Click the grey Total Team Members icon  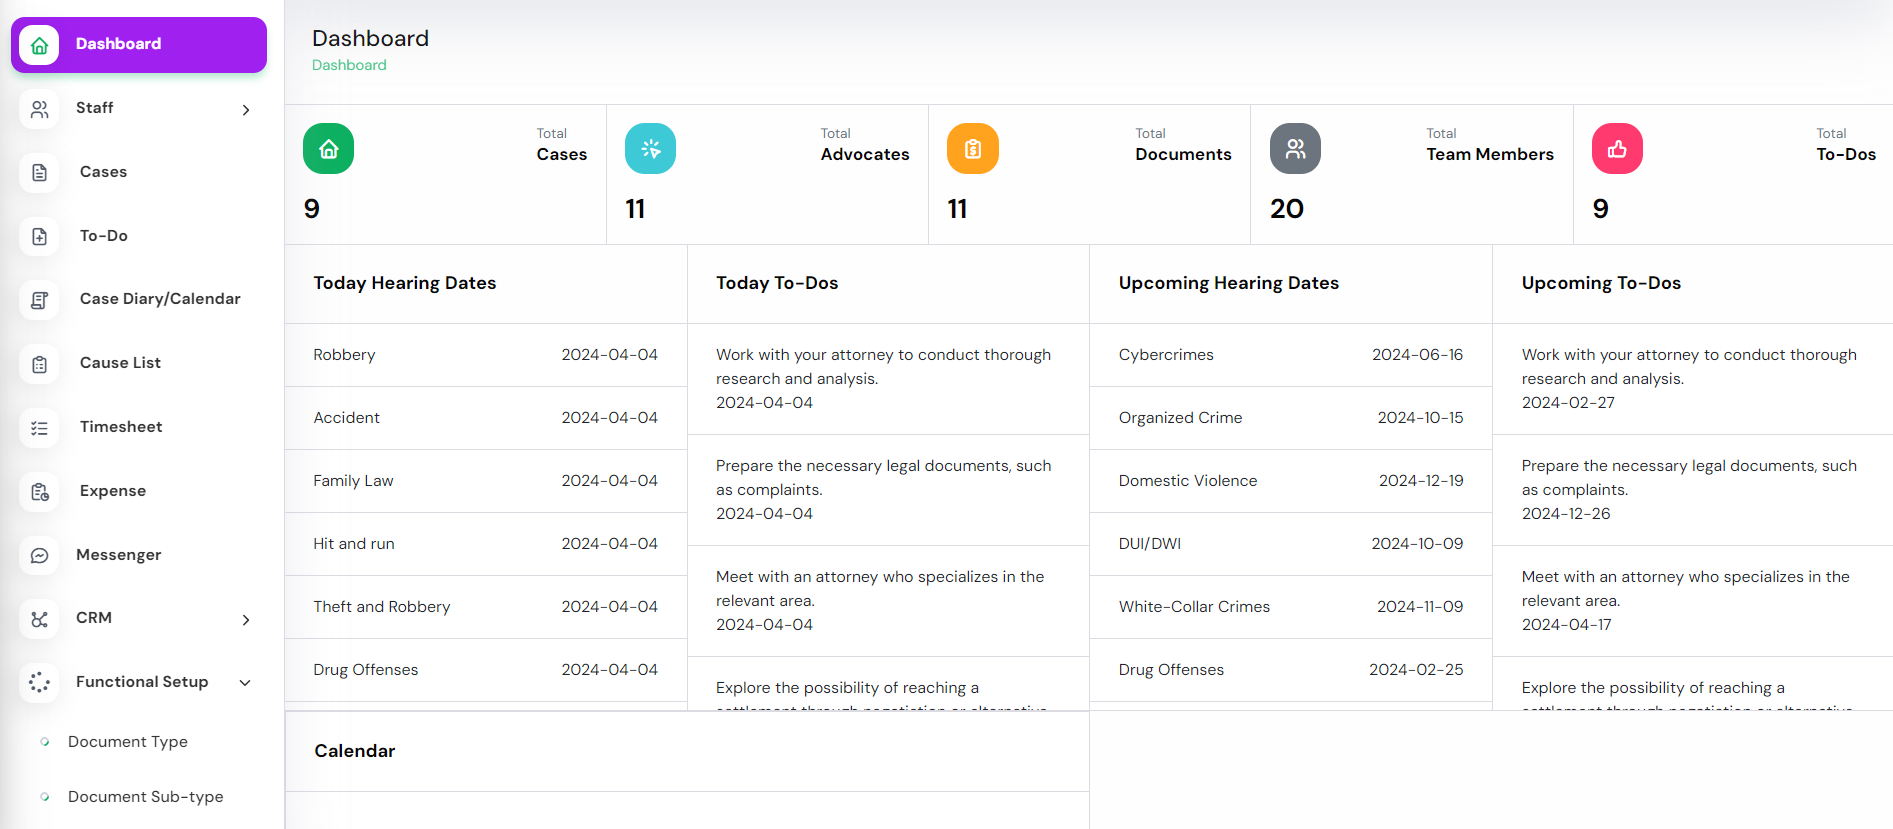(1295, 149)
